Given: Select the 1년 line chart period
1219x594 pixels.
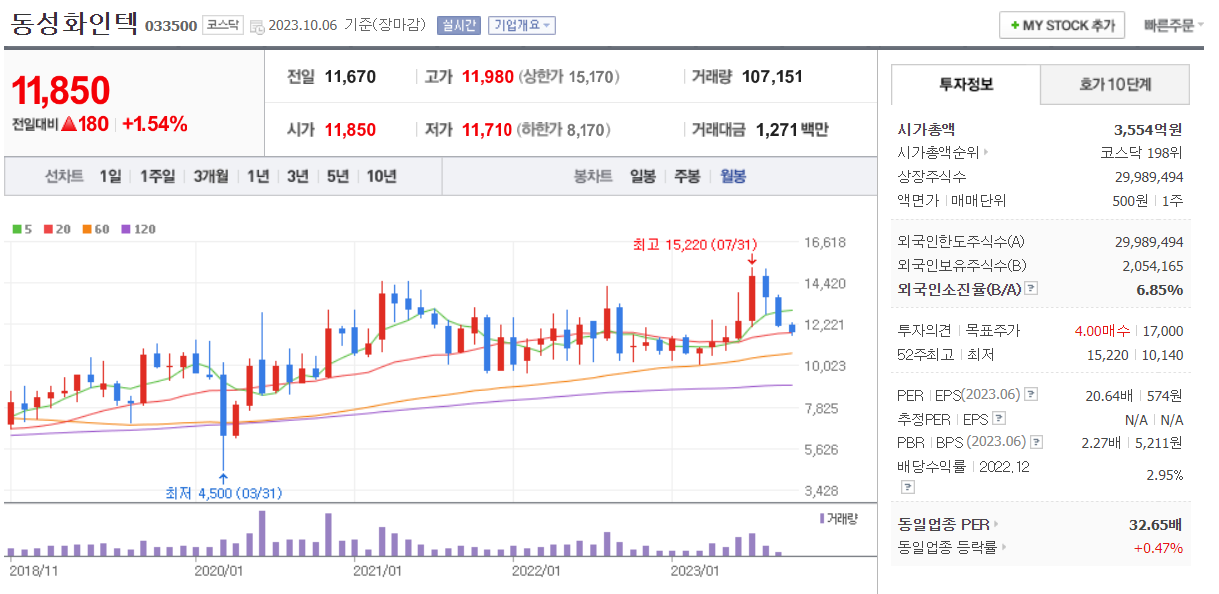Looking at the screenshot, I should point(258,177).
